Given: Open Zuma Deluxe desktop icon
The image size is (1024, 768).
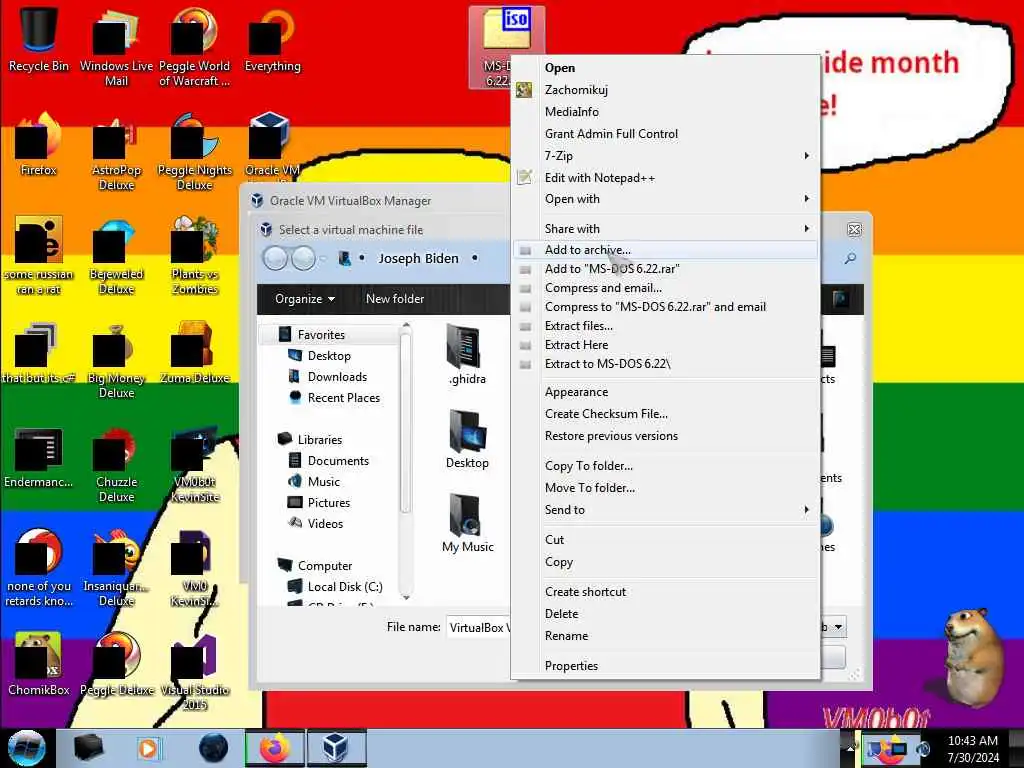Looking at the screenshot, I should [194, 353].
